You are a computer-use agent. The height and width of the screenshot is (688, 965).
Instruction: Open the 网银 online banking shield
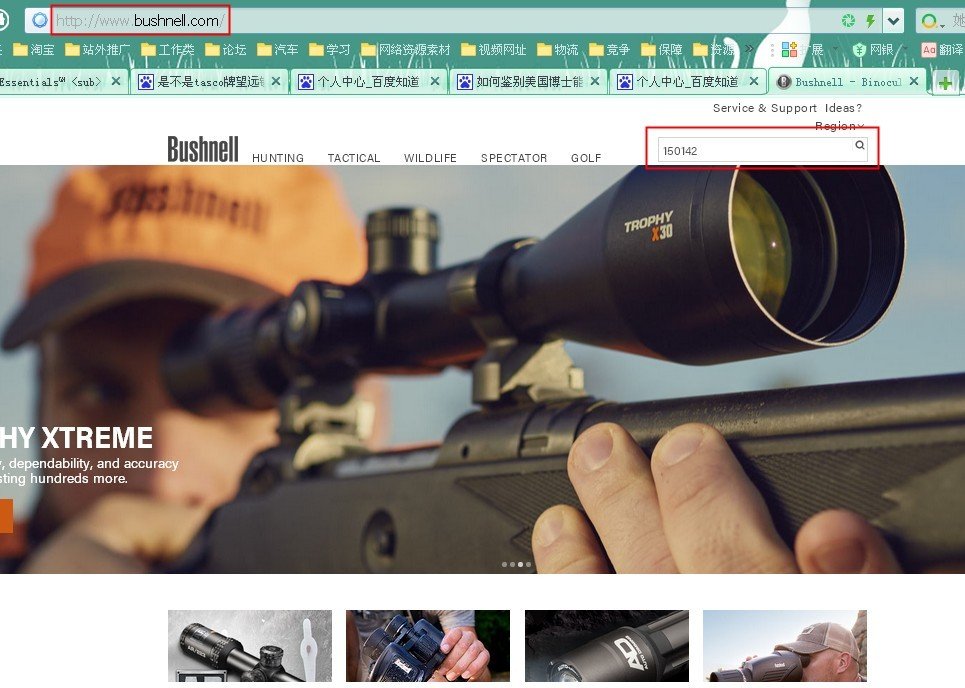tap(873, 49)
